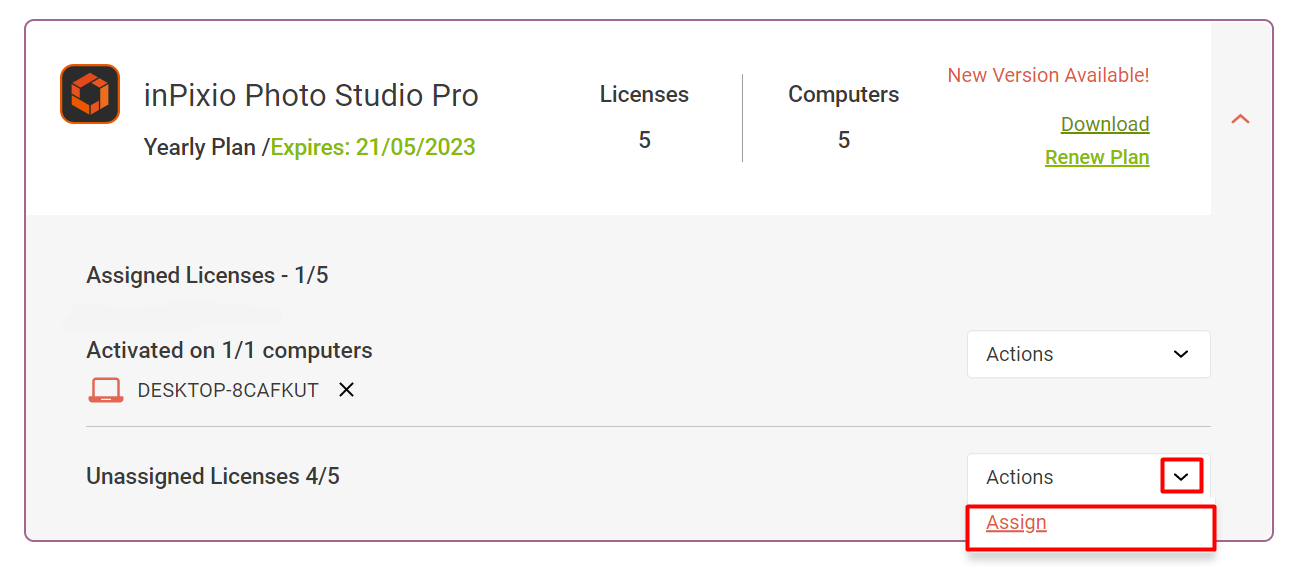Image resolution: width=1295 pixels, height=574 pixels.
Task: Click the Licenses column heading
Action: coord(644,94)
